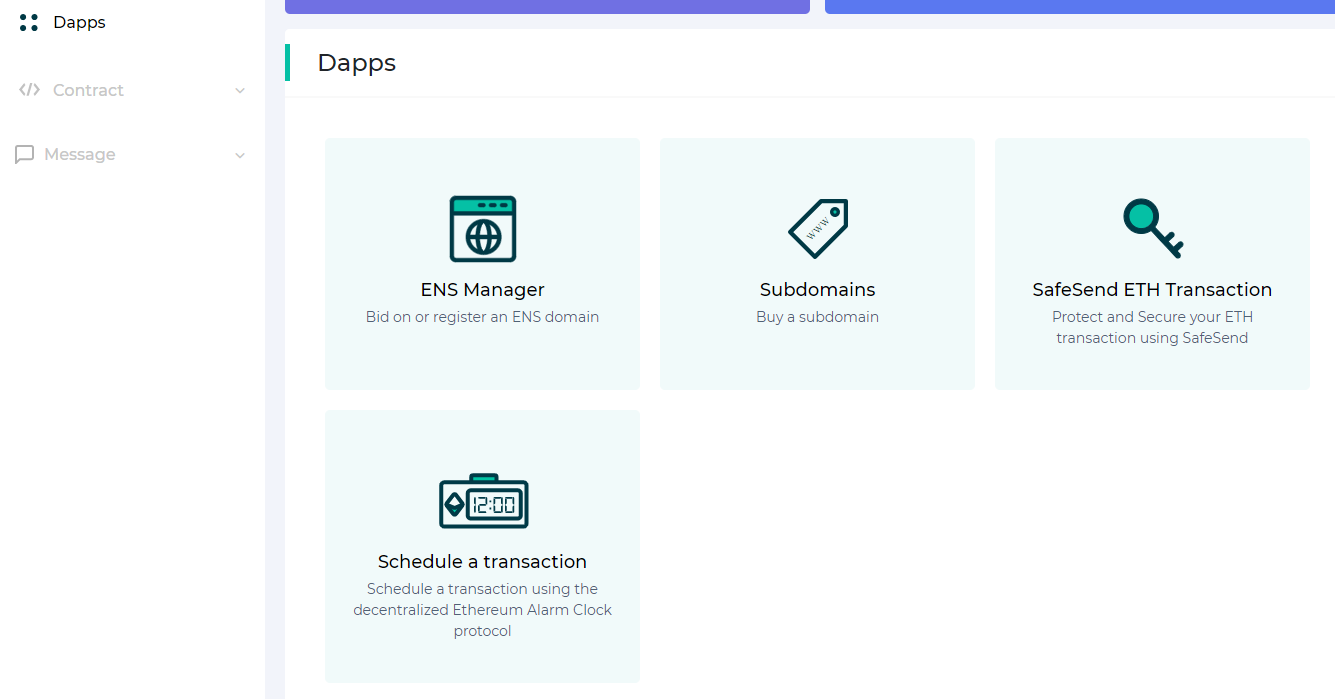The image size is (1335, 699).
Task: Click the SafeSend key icon
Action: (x=1153, y=229)
